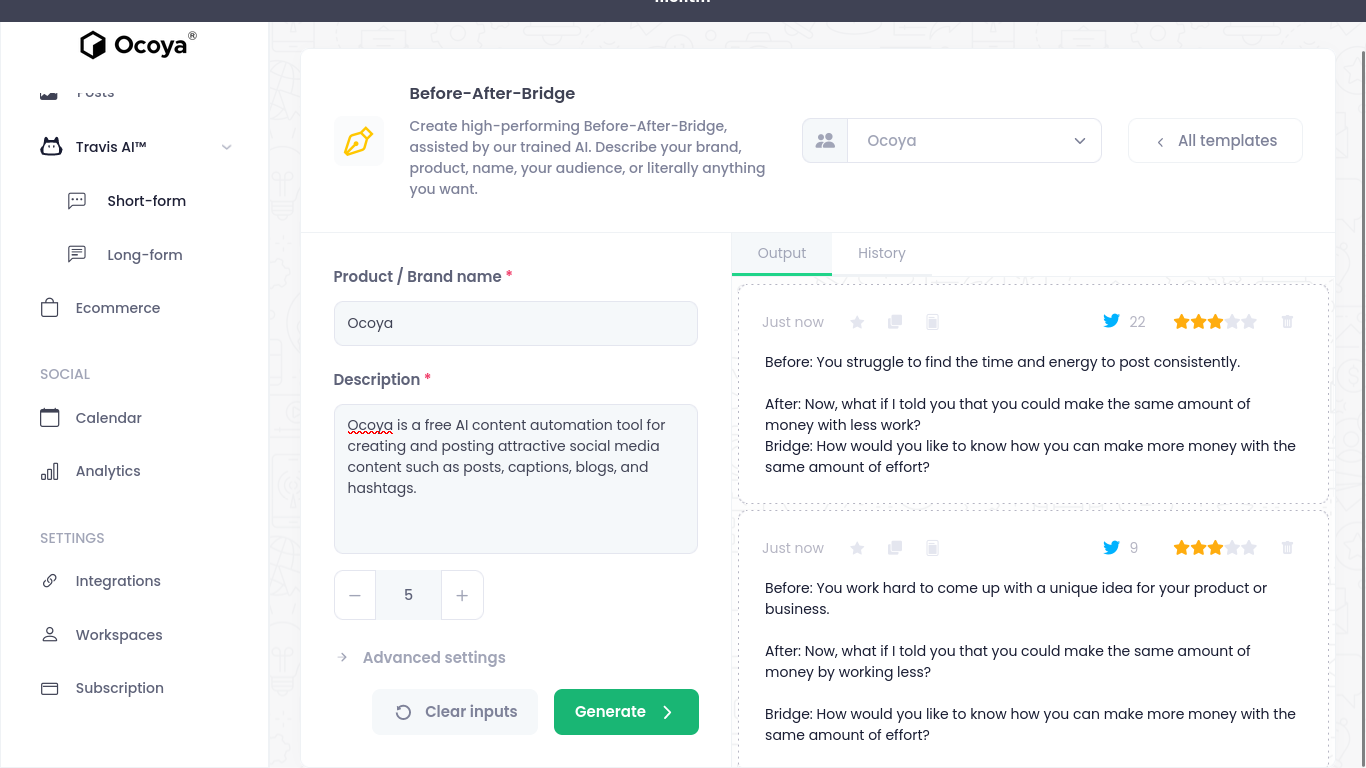Share the first output via Twitter icon
This screenshot has height=768, width=1366.
[x=1111, y=321]
